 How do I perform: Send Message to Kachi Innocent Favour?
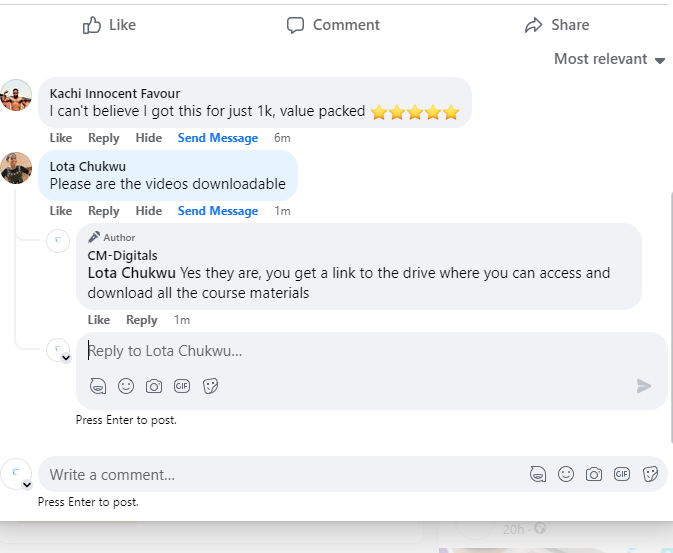tap(218, 138)
